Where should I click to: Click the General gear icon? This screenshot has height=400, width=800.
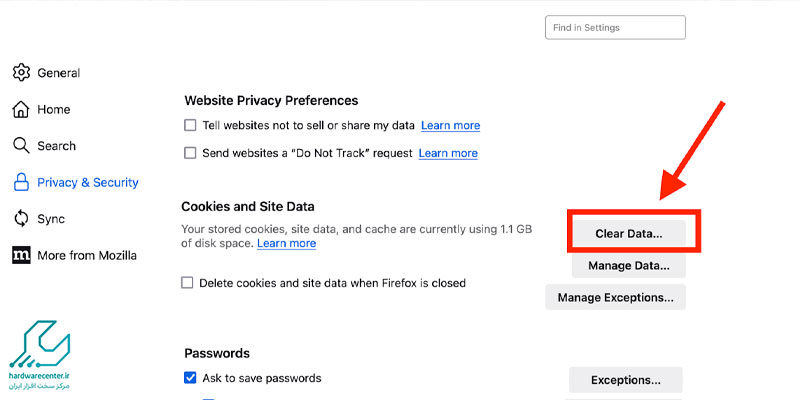coord(21,73)
